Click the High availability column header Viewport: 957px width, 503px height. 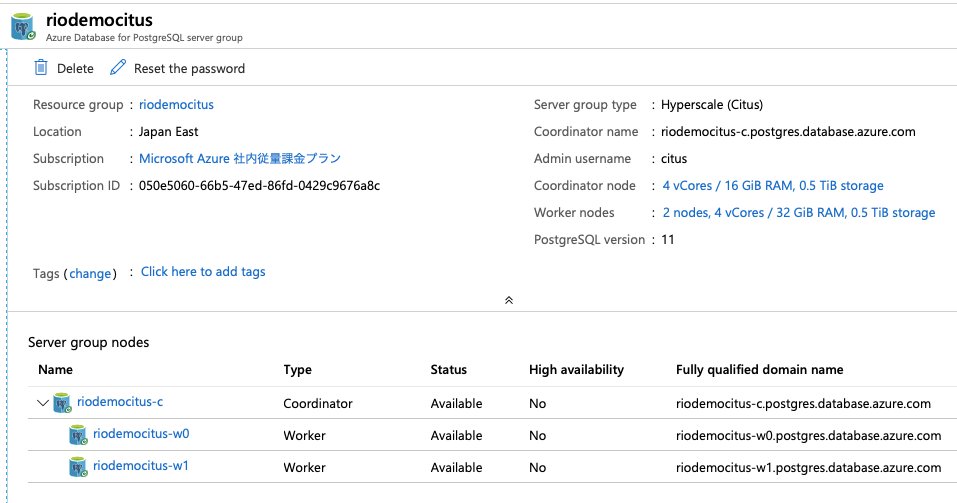tap(577, 369)
